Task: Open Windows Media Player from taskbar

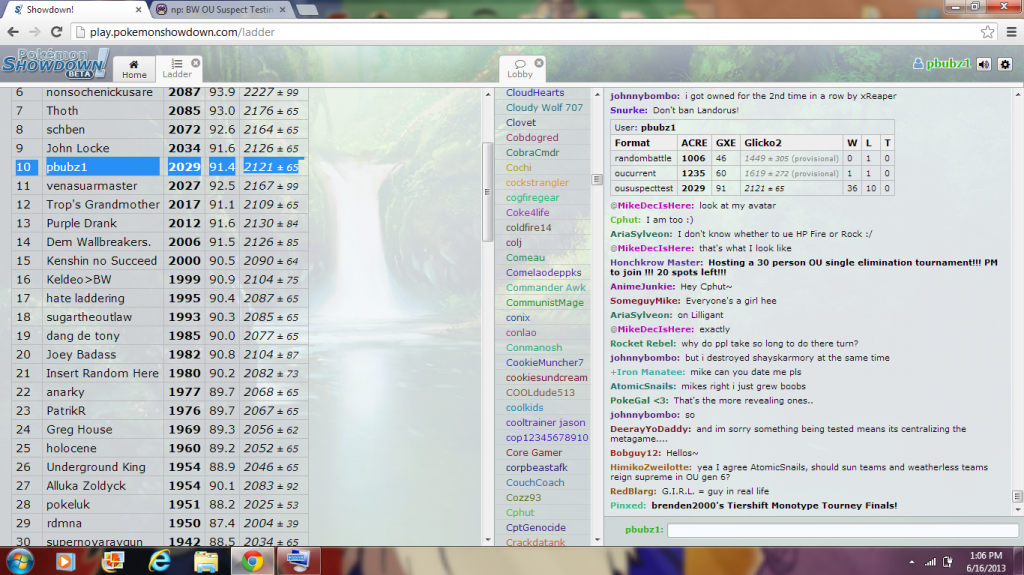Action: point(65,561)
